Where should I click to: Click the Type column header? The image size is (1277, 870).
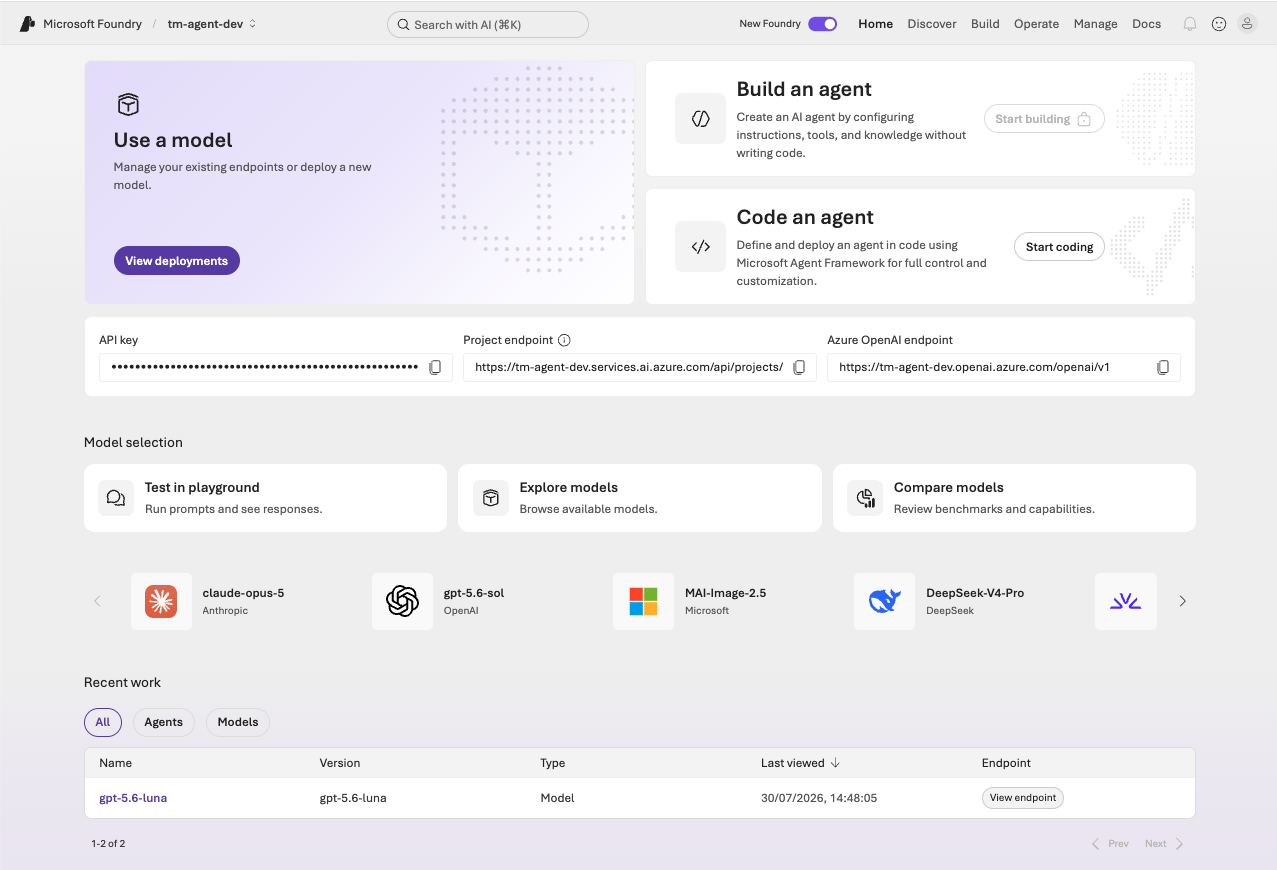tap(553, 763)
